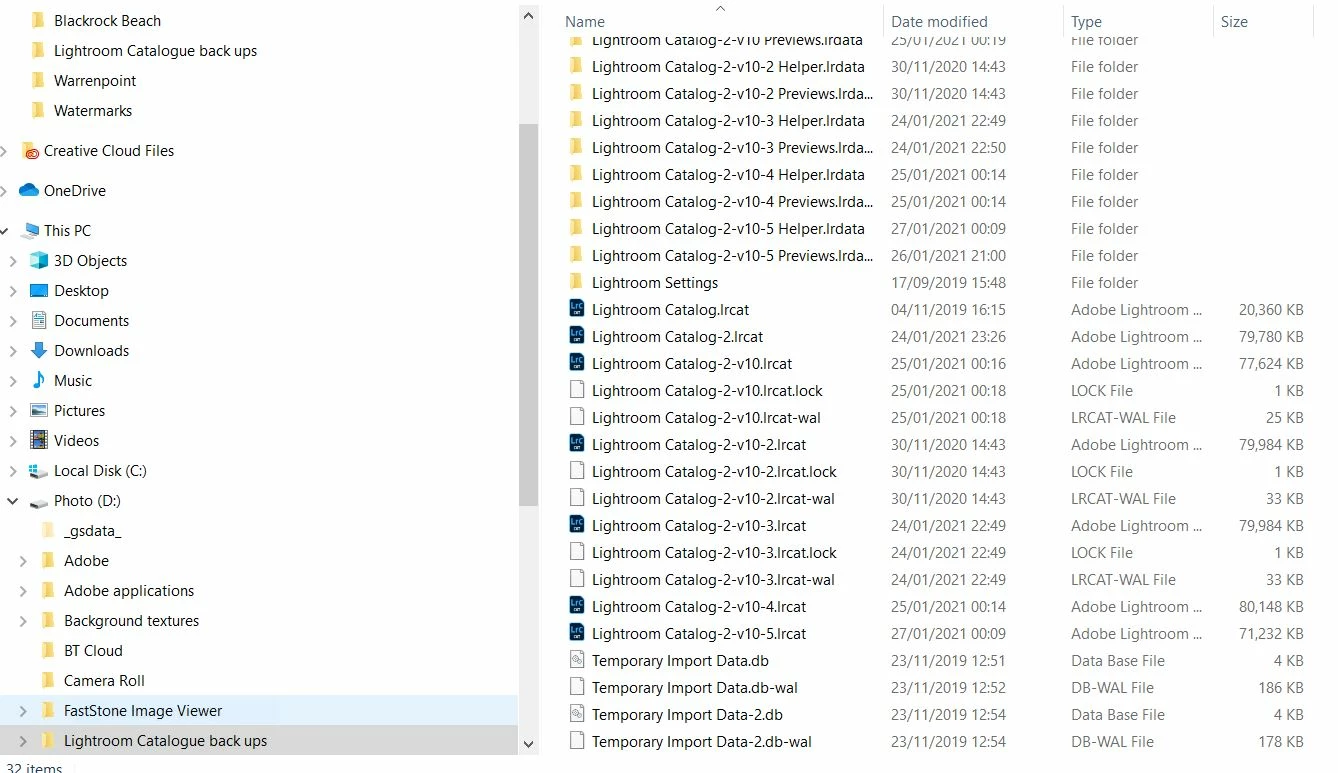Screen dimensions: 1338x773
Task: Select the Camera Roll folder in tree
Action: pyautogui.click(x=104, y=681)
